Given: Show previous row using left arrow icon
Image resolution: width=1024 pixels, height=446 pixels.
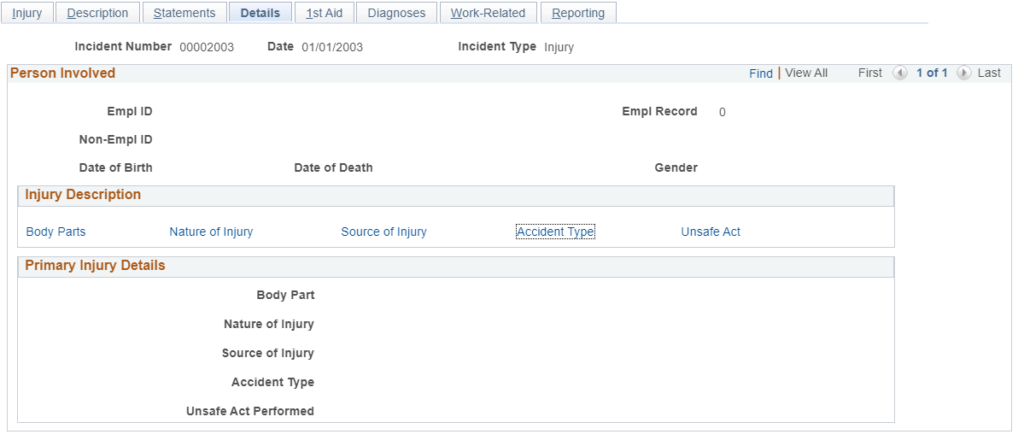Looking at the screenshot, I should pos(900,73).
